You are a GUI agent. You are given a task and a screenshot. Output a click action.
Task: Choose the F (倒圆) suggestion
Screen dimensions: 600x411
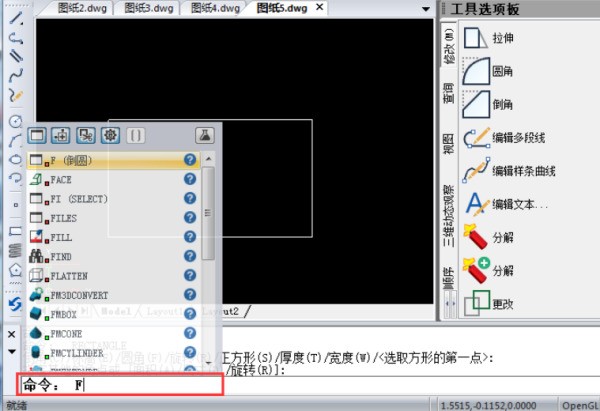(x=113, y=160)
